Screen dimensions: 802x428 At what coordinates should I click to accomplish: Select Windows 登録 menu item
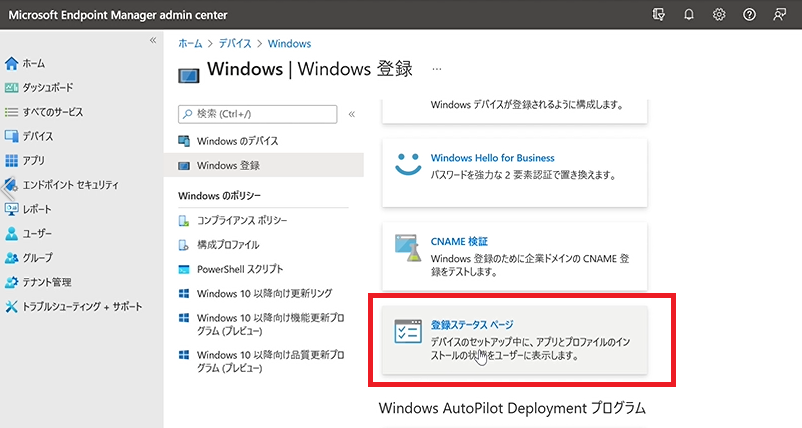tap(263, 166)
